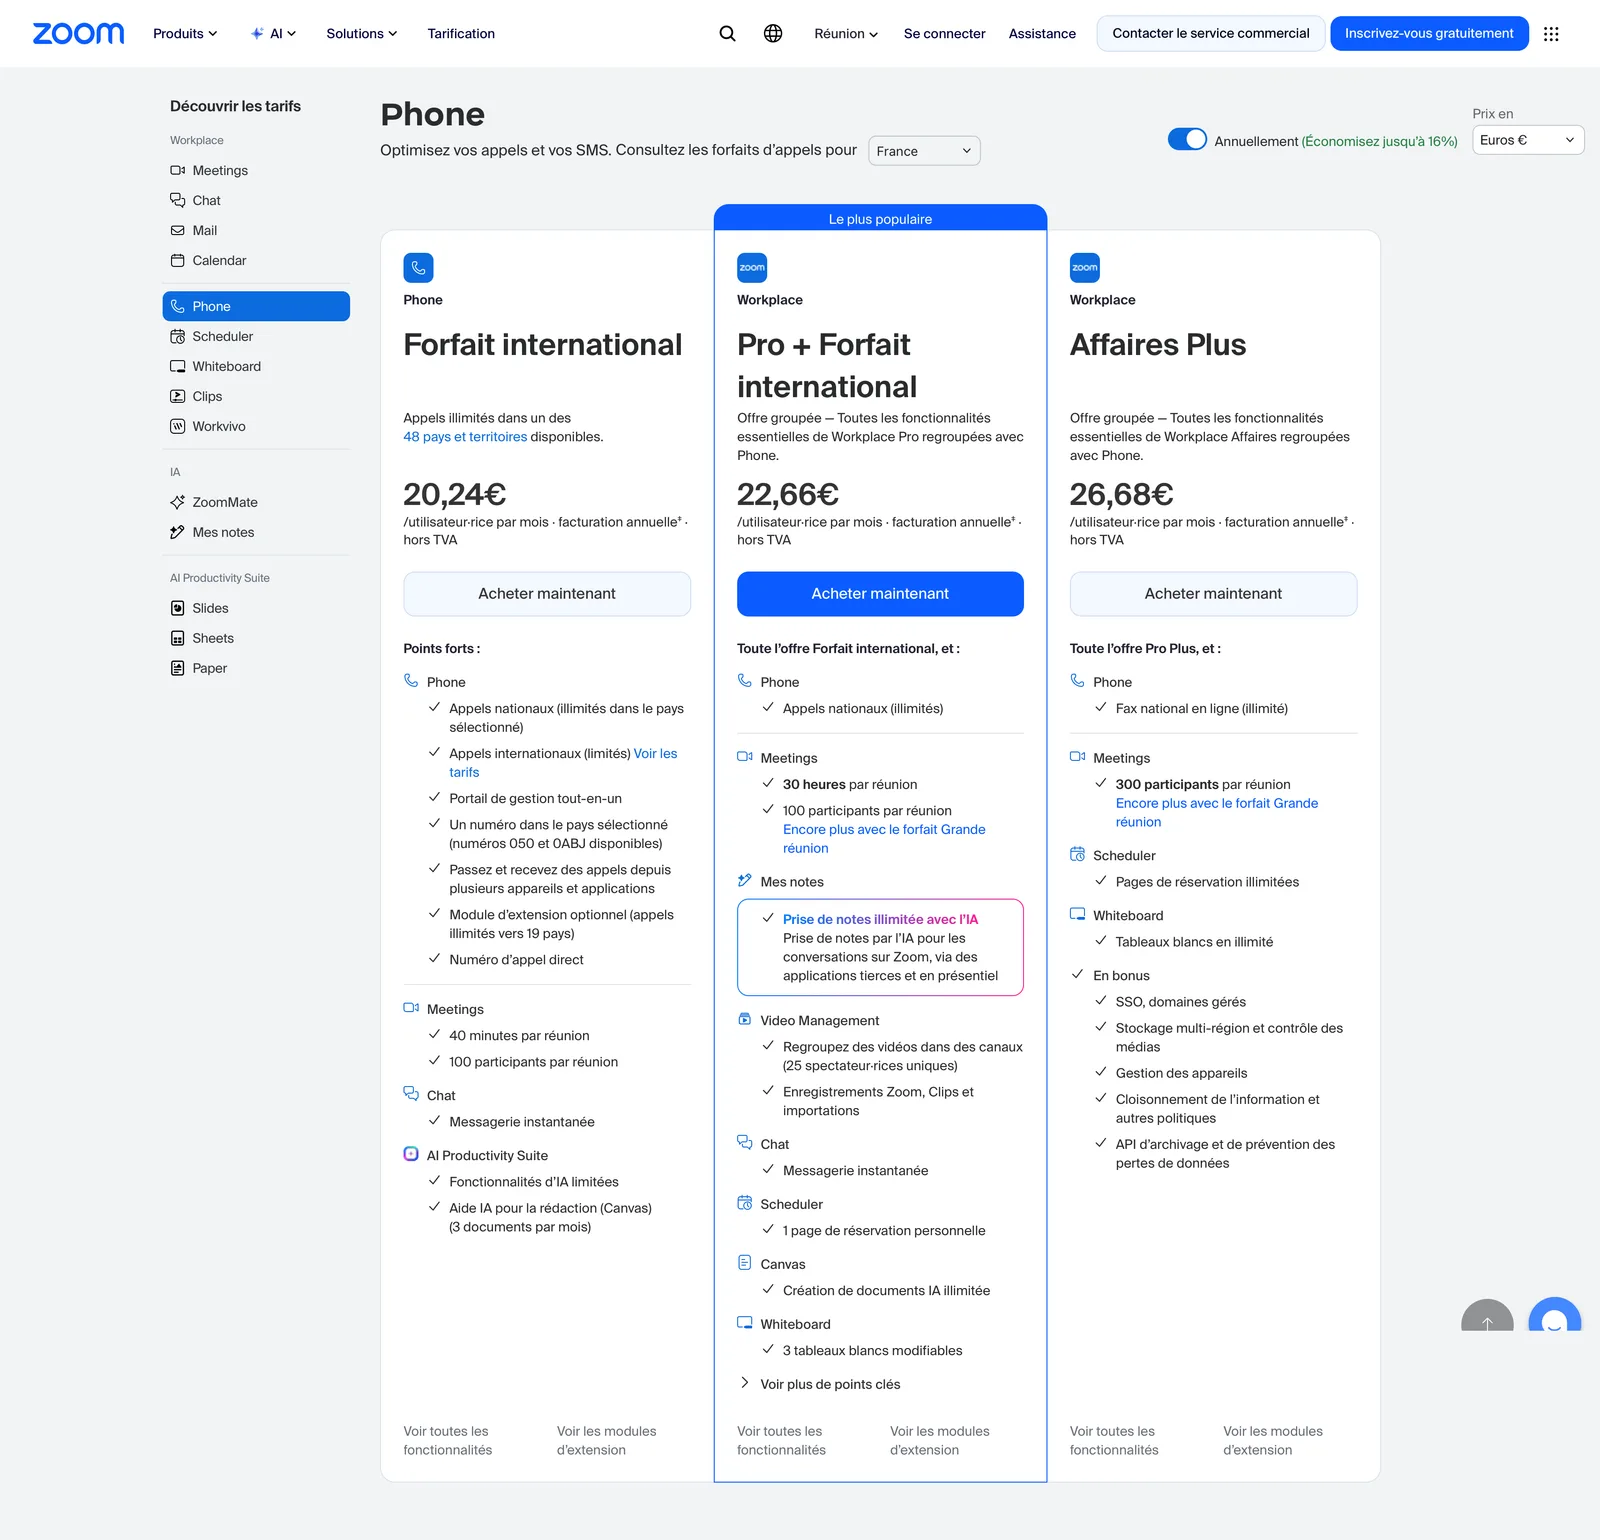Open Workvivo in the sidebar
1600x1540 pixels.
256,427
